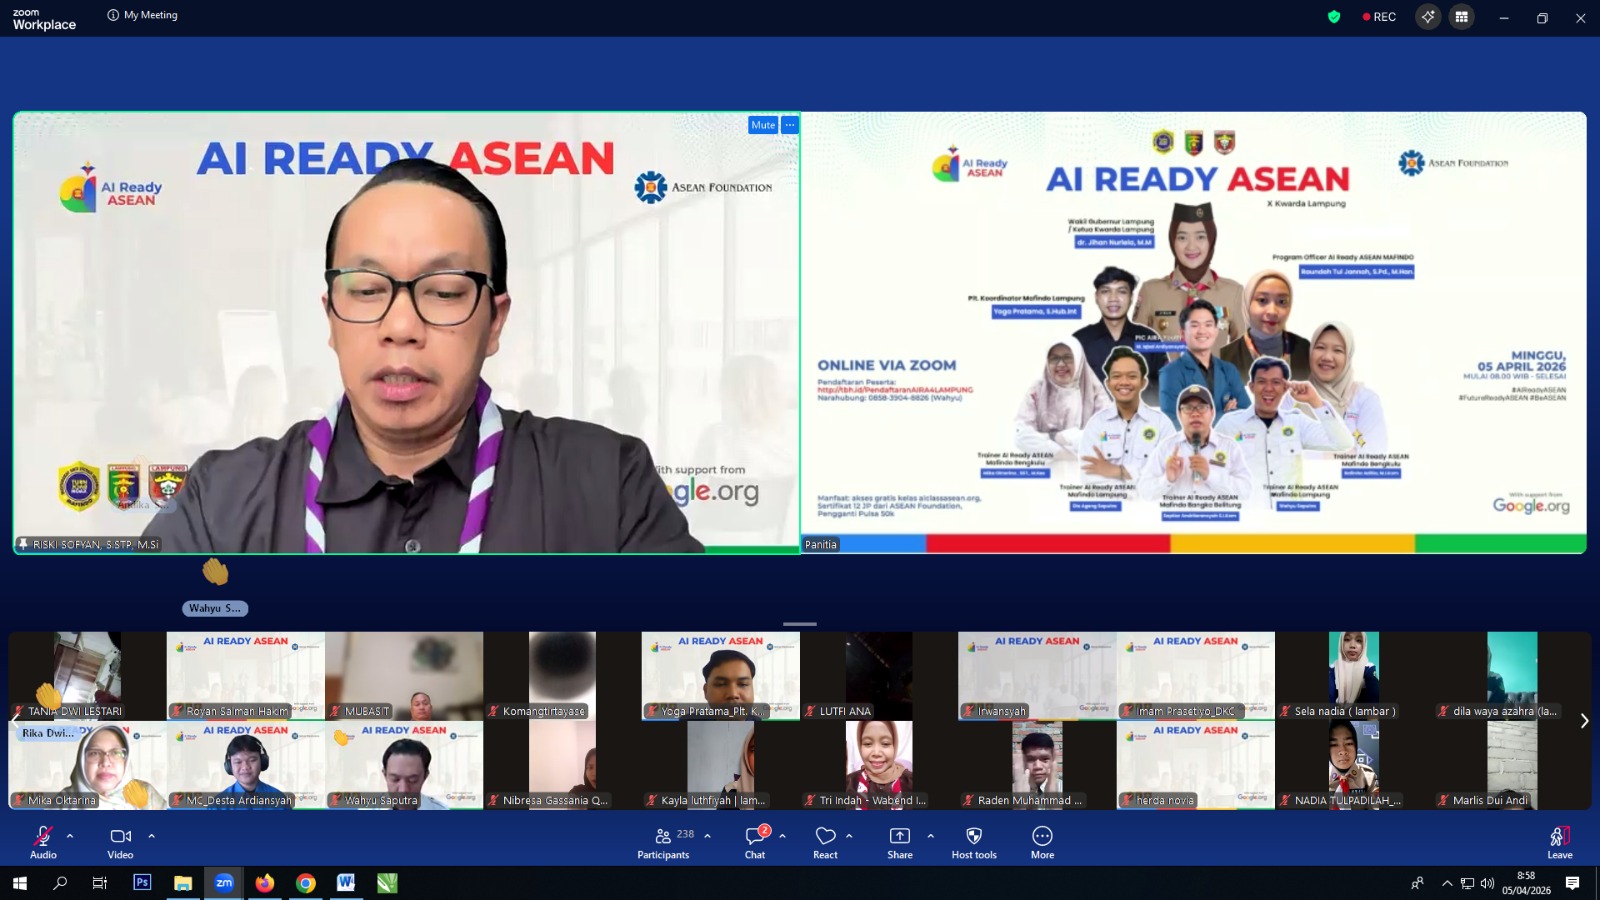
Task: Change layout using the grid view icon
Action: pyautogui.click(x=1462, y=17)
